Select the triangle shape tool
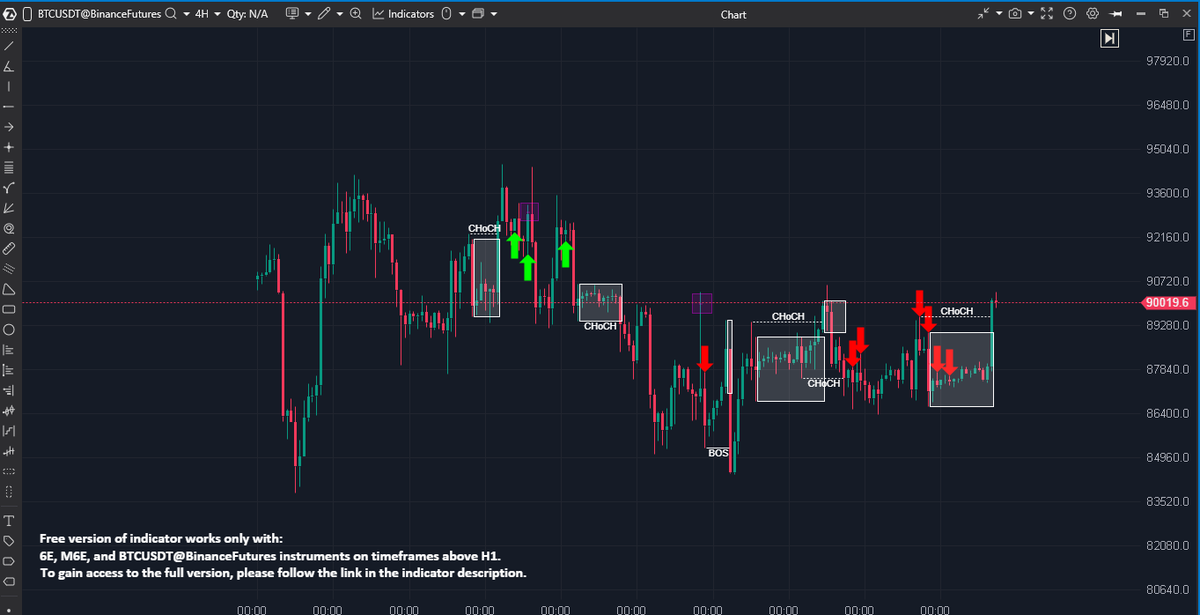Image resolution: width=1200 pixels, height=615 pixels. pyautogui.click(x=9, y=289)
